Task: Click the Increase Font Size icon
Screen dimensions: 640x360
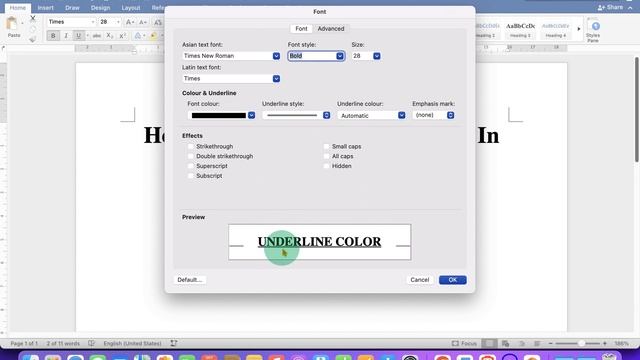Action: (x=129, y=22)
